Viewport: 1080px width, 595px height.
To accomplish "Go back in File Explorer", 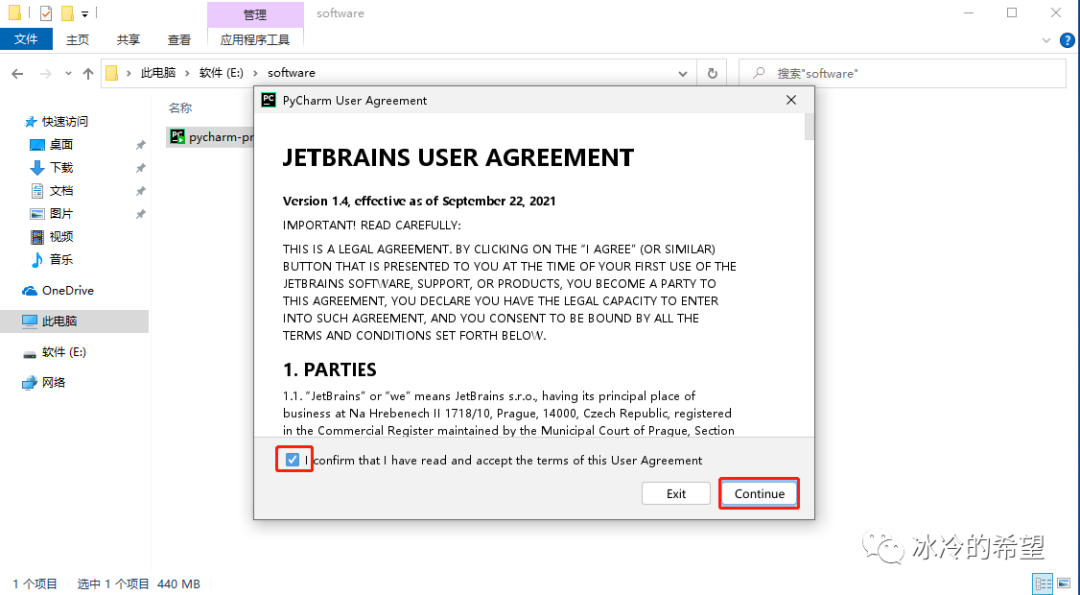I will click(x=18, y=74).
